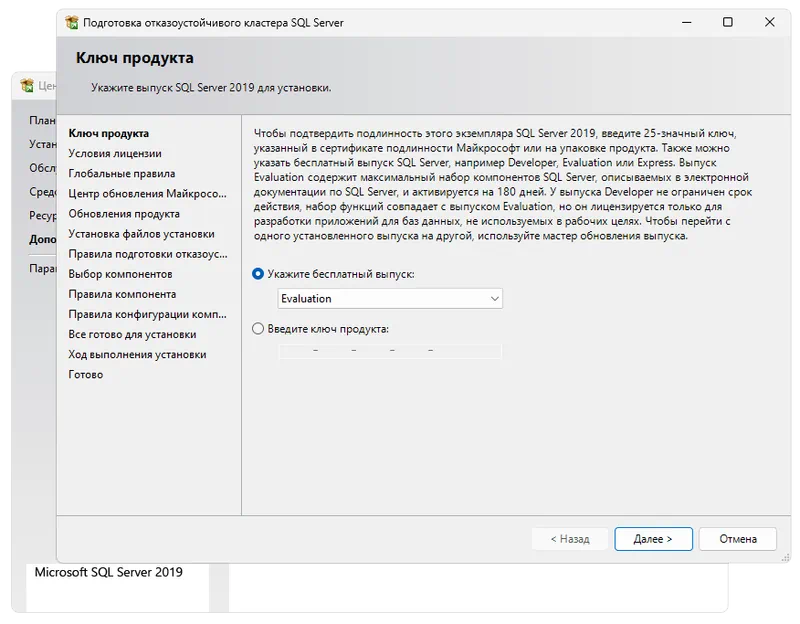Image resolution: width=800 pixels, height=624 pixels.
Task: Click the disabled Назад button
Action: [570, 539]
